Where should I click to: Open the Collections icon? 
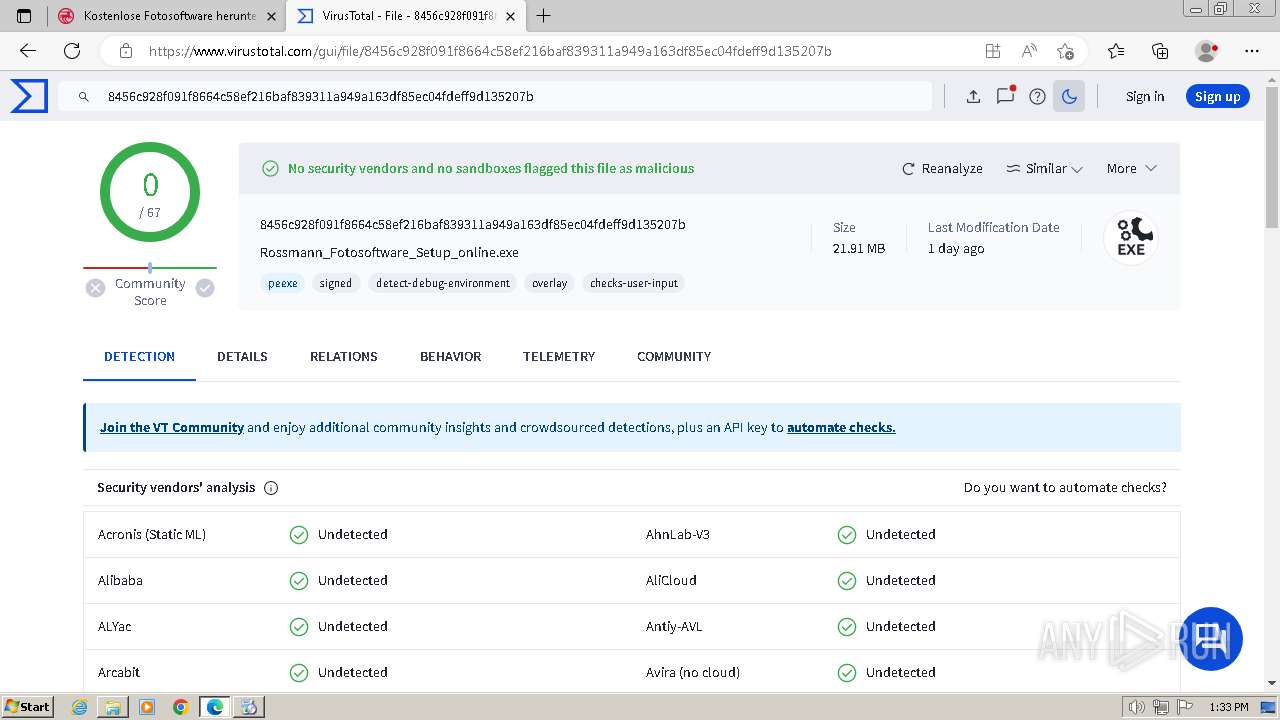[1160, 51]
